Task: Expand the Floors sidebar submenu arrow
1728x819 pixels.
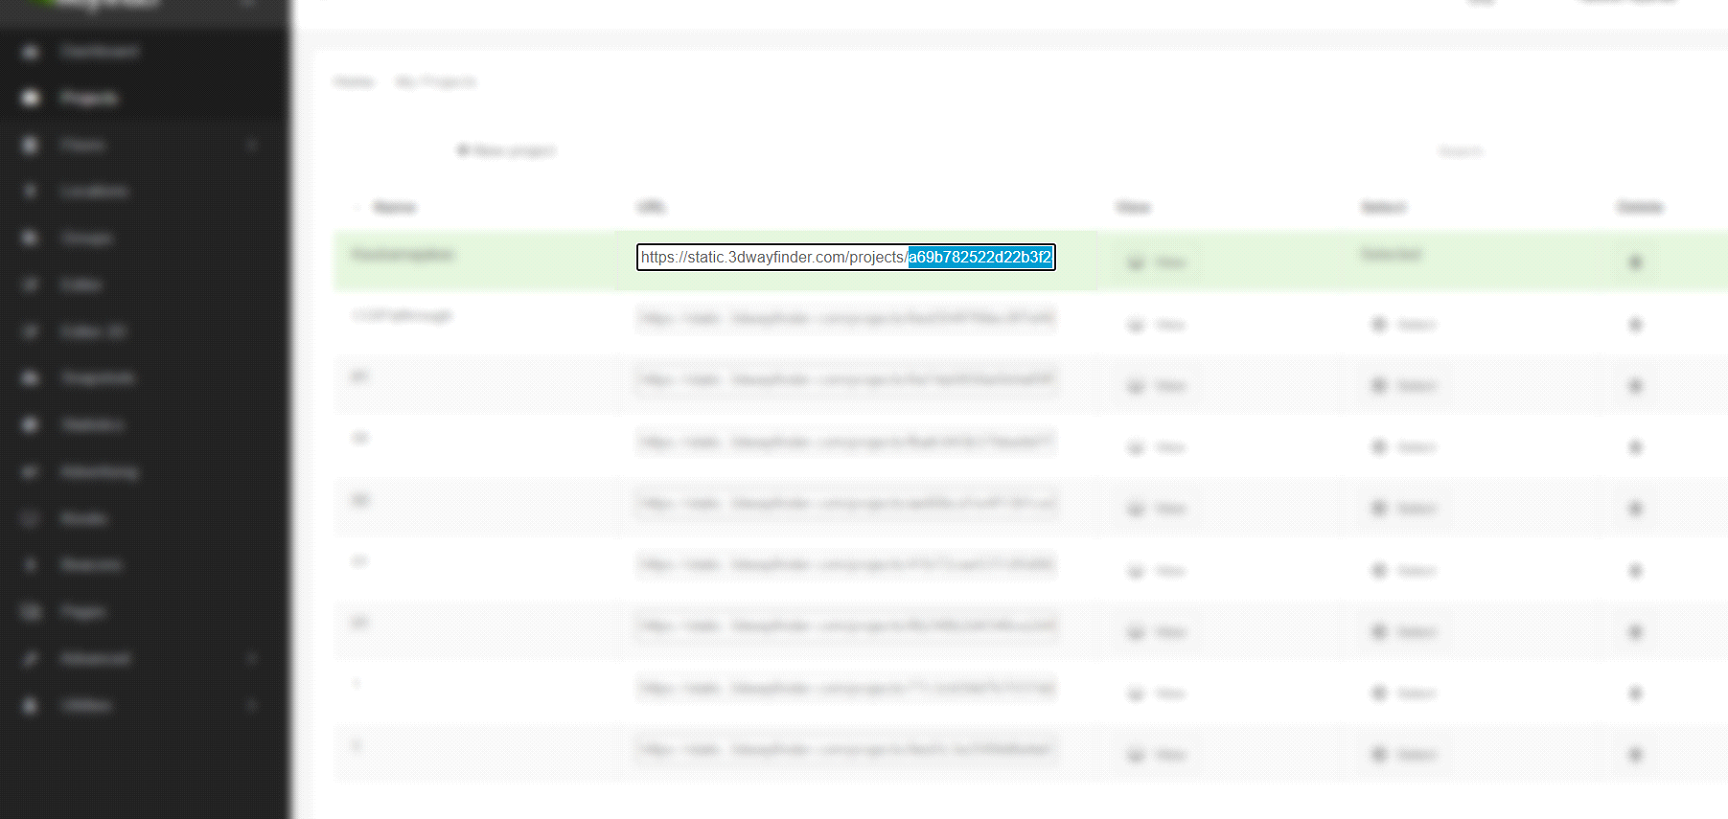Action: click(251, 145)
